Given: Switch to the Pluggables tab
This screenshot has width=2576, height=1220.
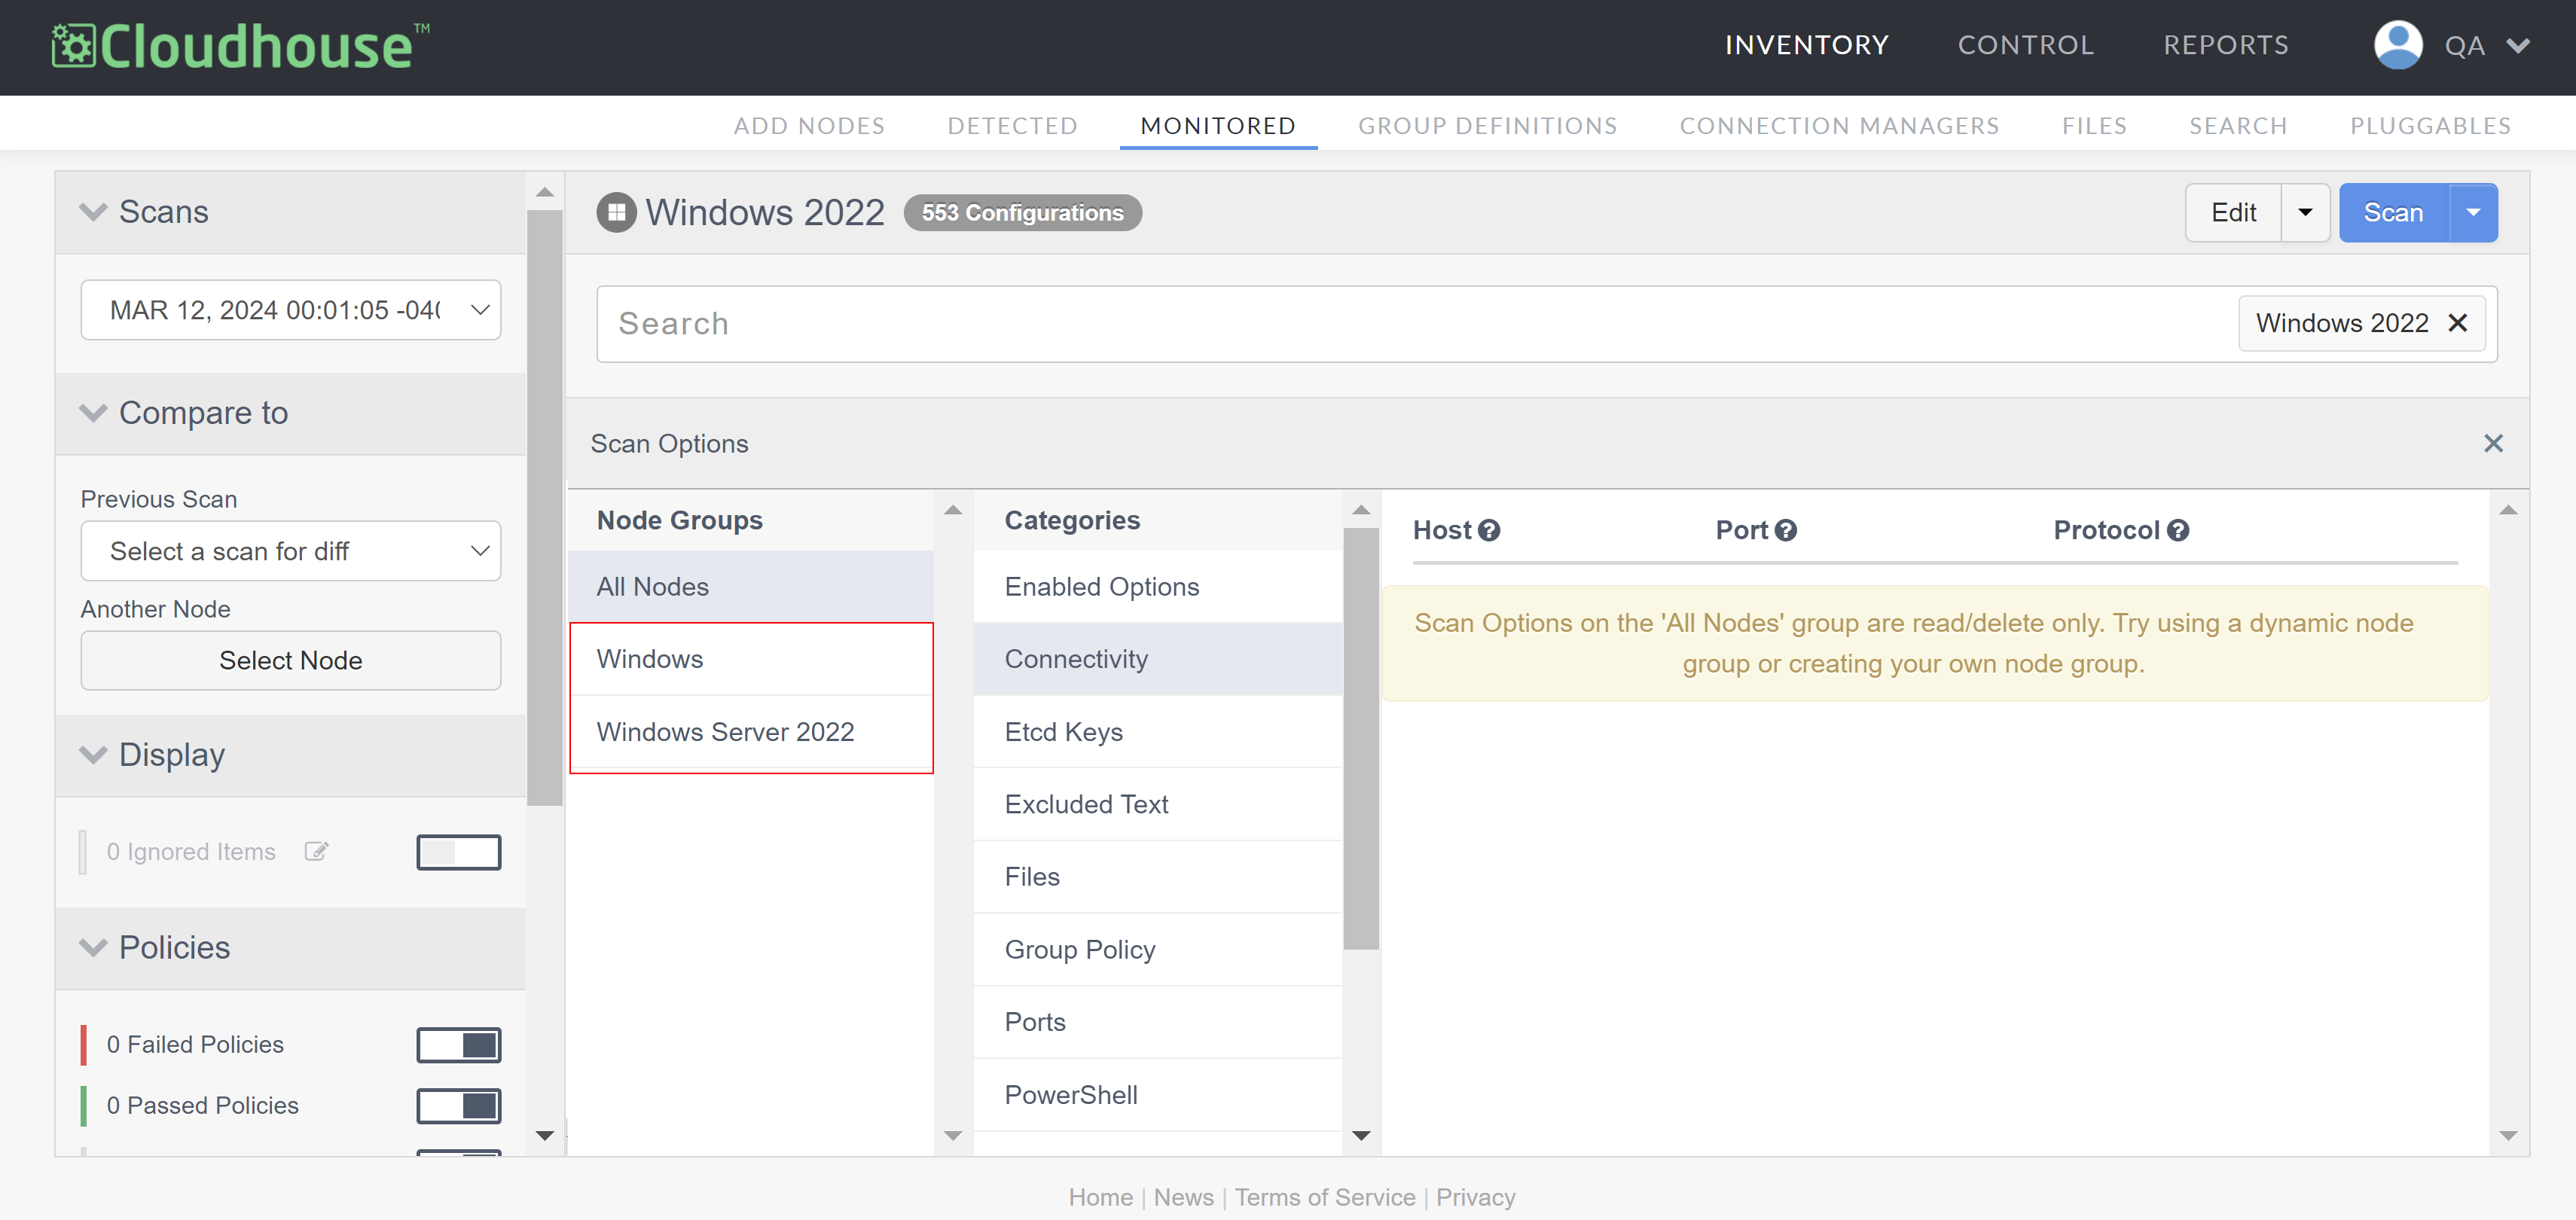Looking at the screenshot, I should click(x=2430, y=125).
